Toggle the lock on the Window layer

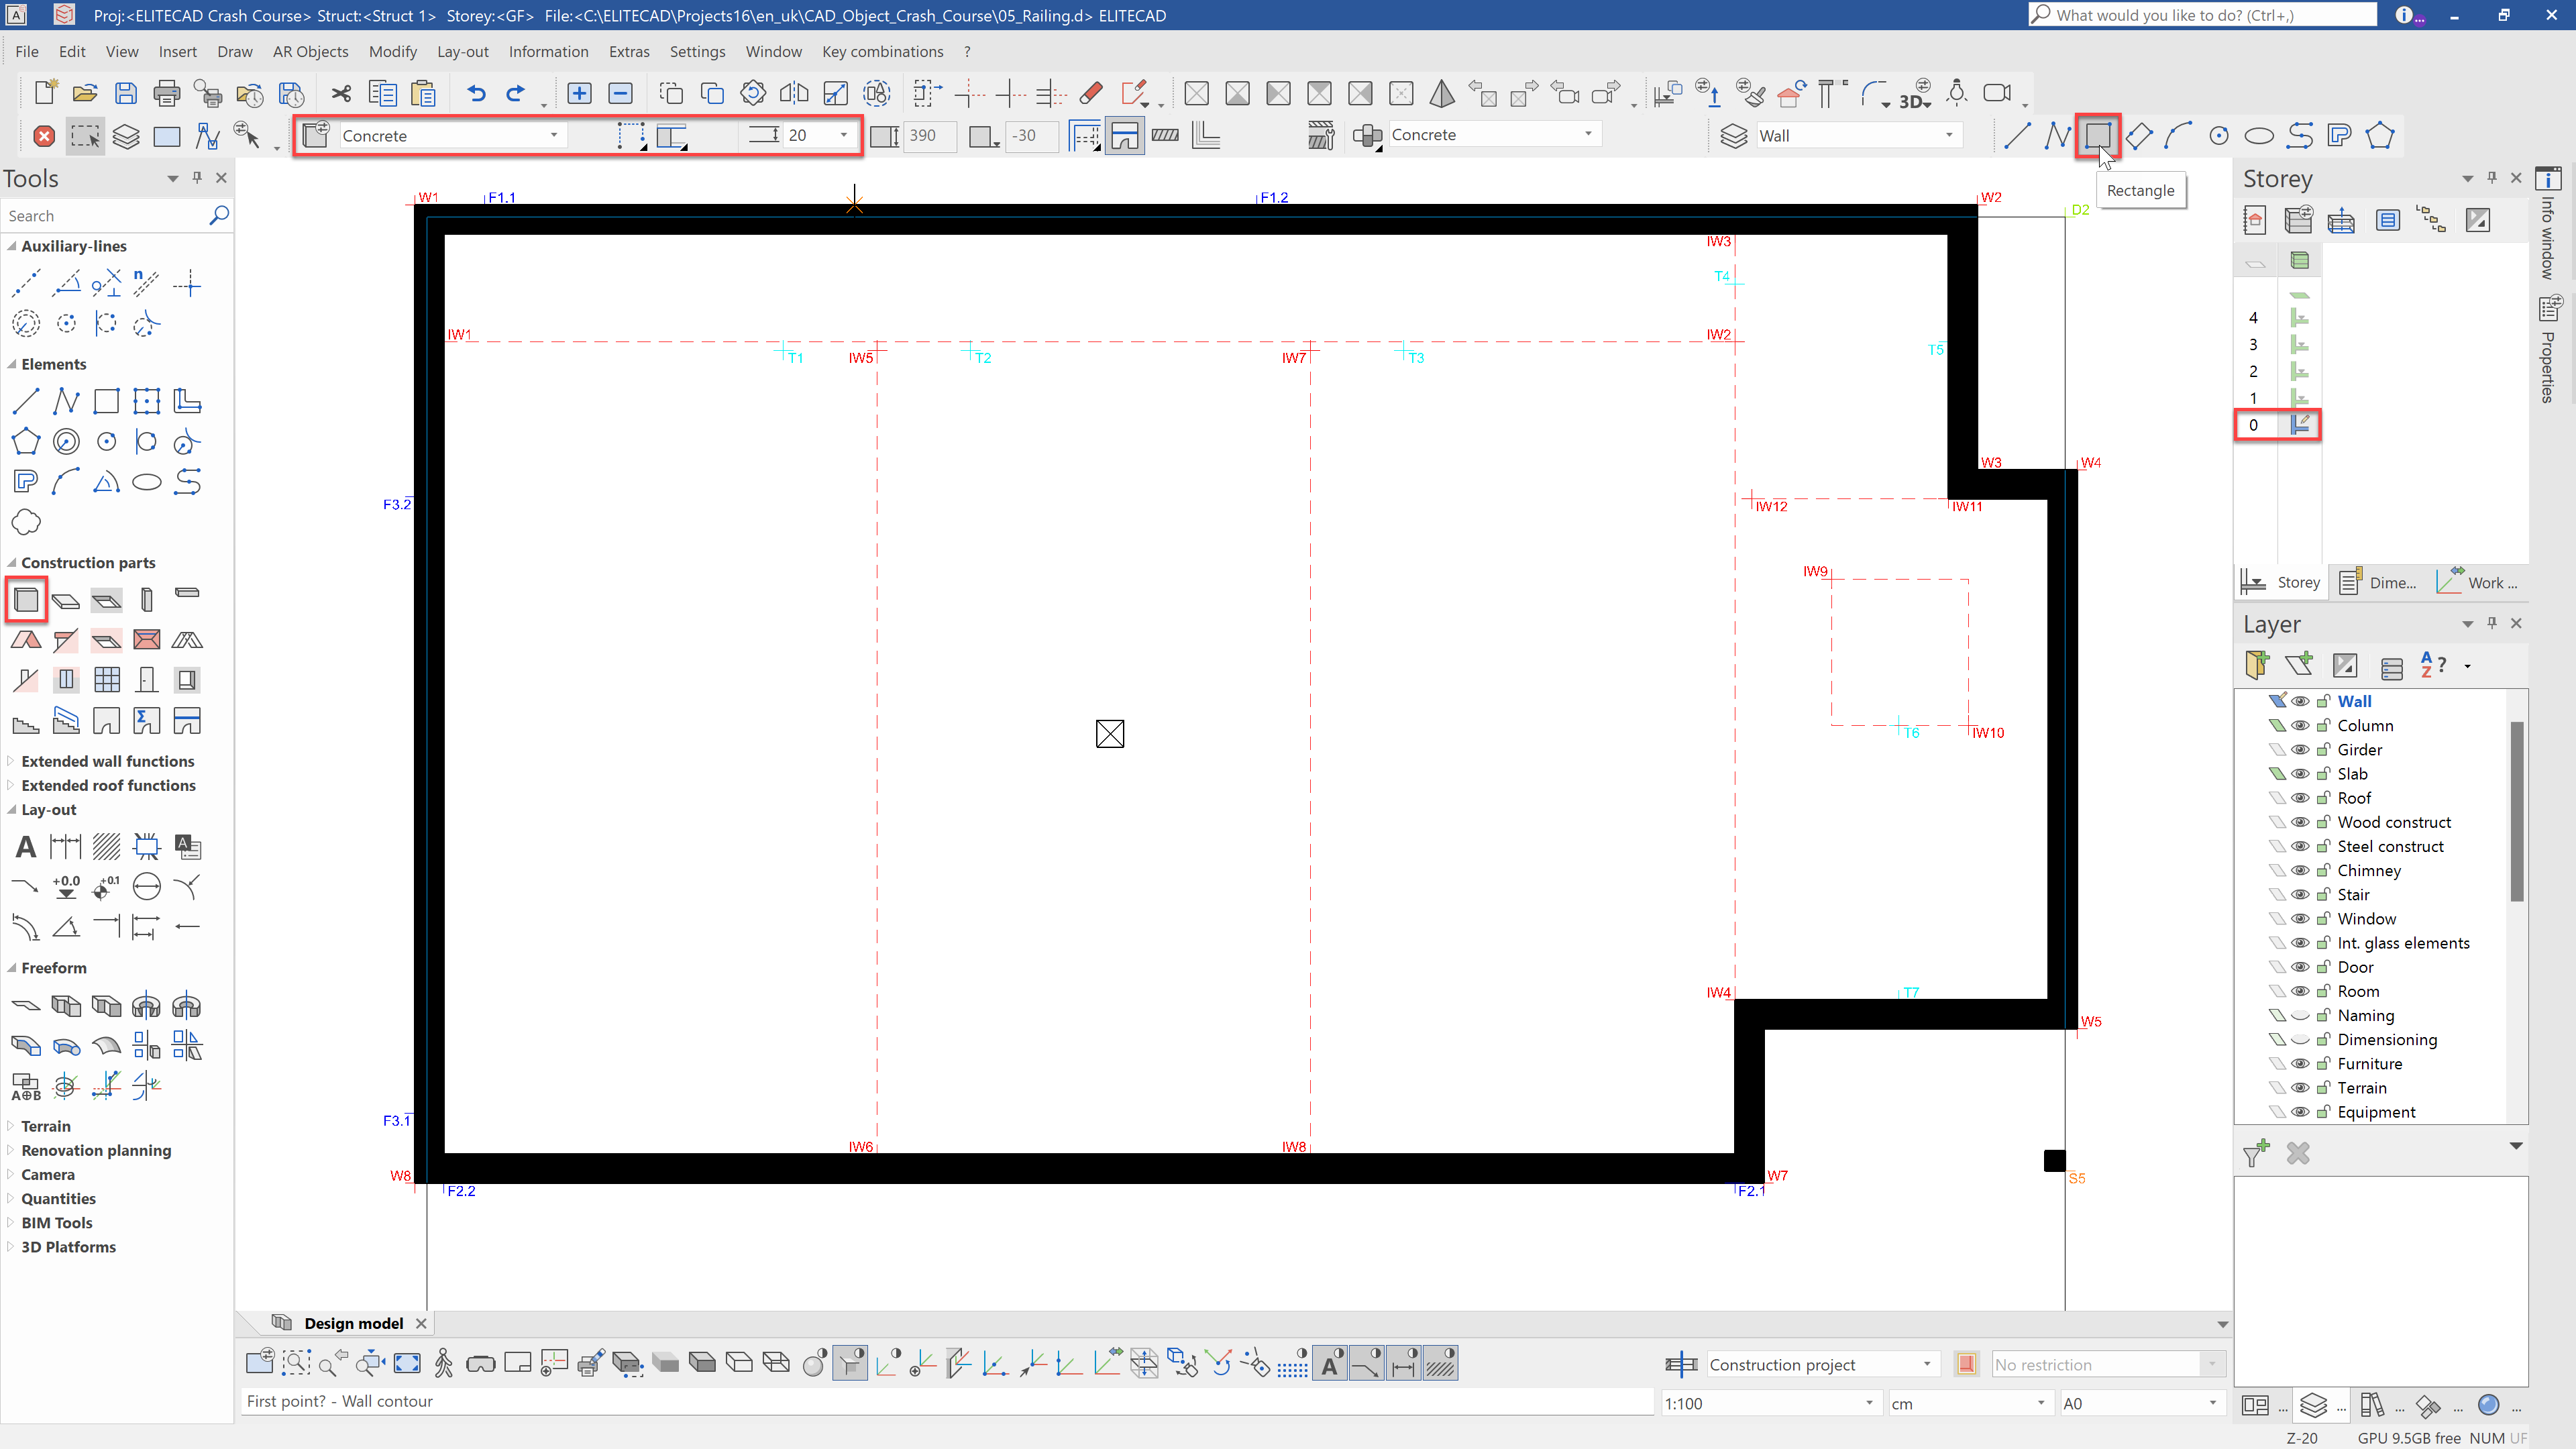pos(2323,919)
